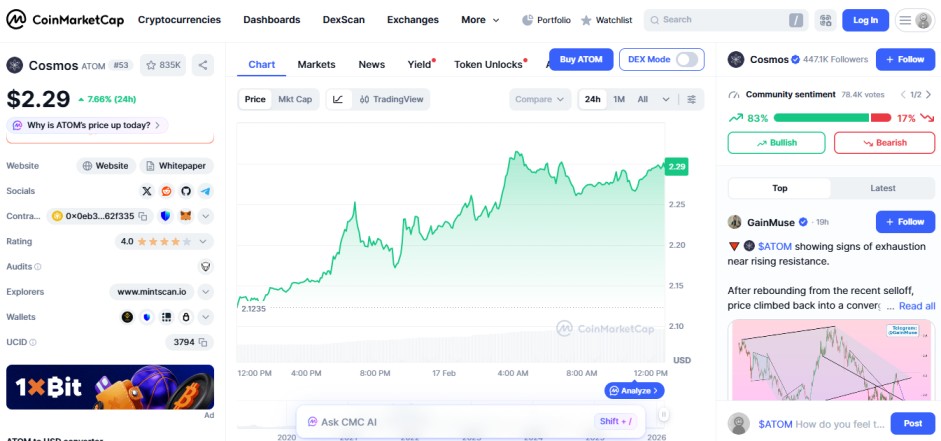Switch to the Yield tab

[x=420, y=64]
